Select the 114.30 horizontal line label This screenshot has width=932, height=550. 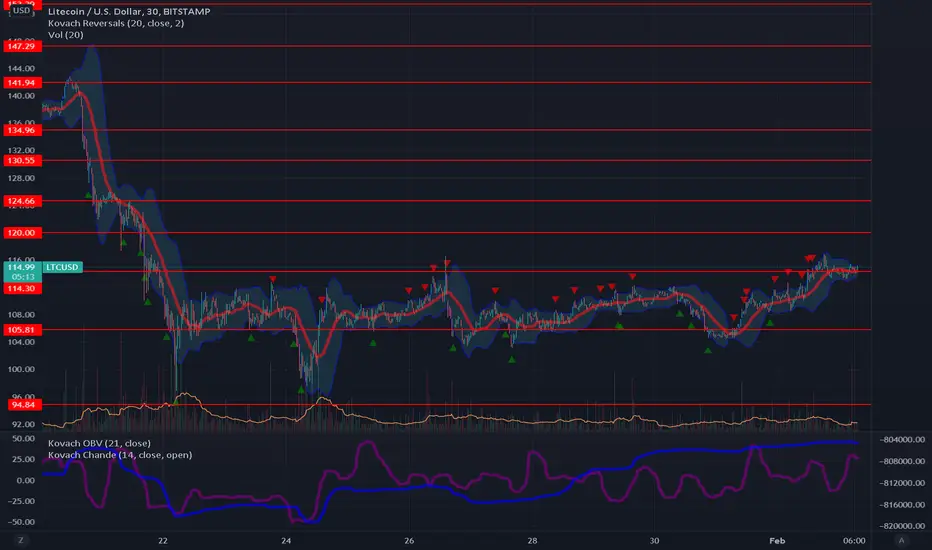(23, 288)
